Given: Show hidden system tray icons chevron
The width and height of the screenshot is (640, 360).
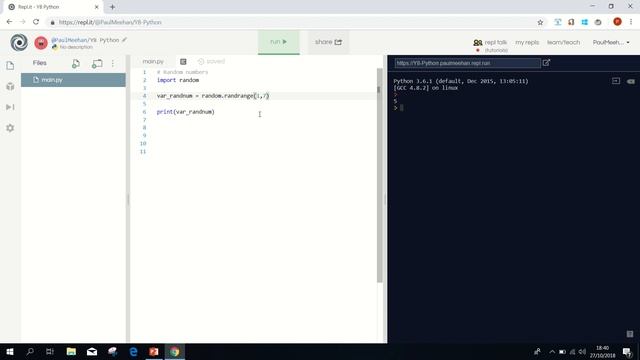Looking at the screenshot, I should click(x=552, y=351).
